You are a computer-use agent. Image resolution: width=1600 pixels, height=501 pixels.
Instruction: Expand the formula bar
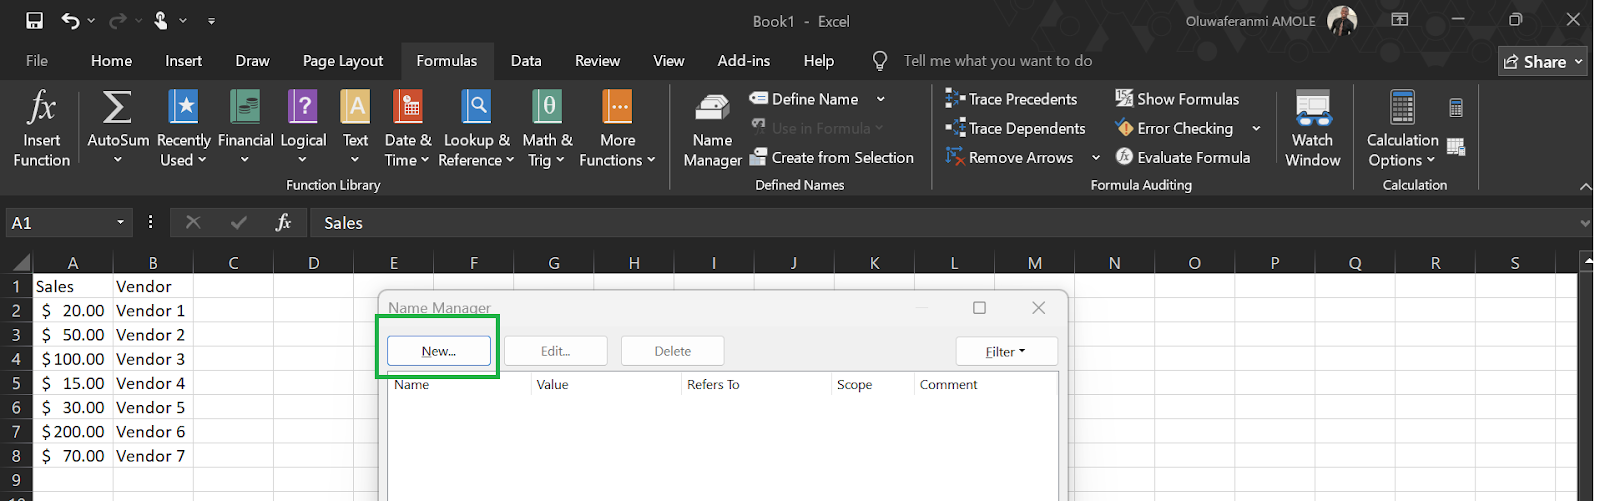tap(1585, 222)
